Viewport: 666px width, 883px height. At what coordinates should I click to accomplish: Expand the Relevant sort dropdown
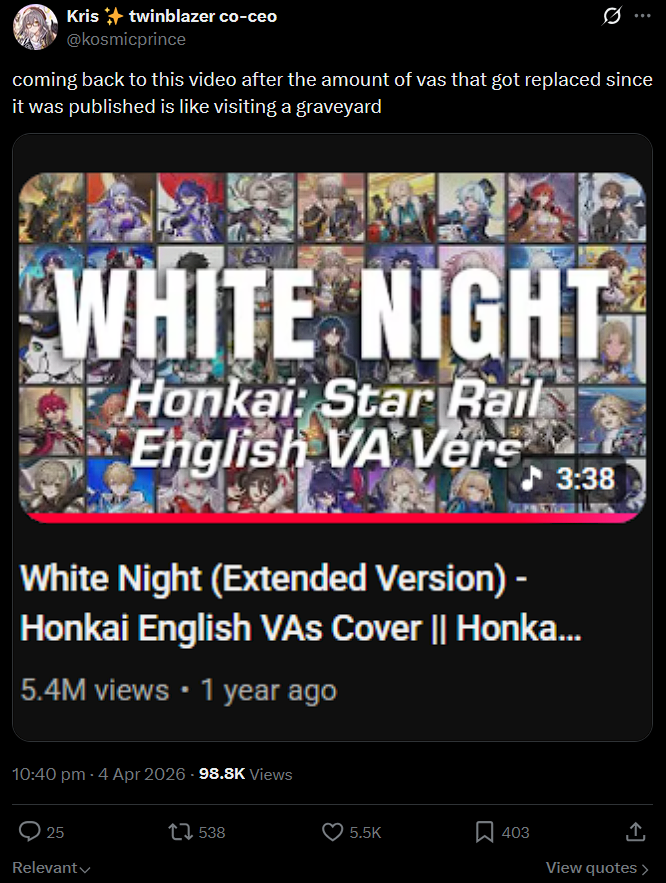(51, 868)
